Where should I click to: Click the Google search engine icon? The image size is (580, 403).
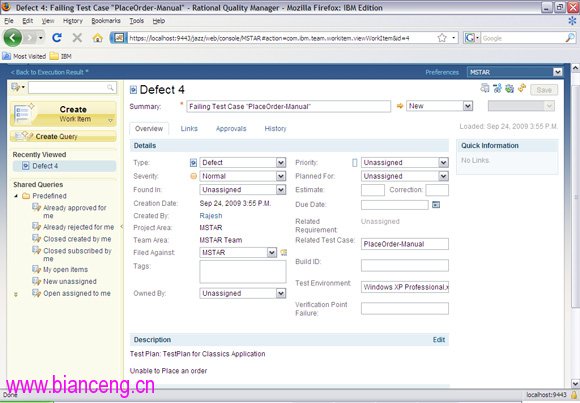pyautogui.click(x=470, y=38)
